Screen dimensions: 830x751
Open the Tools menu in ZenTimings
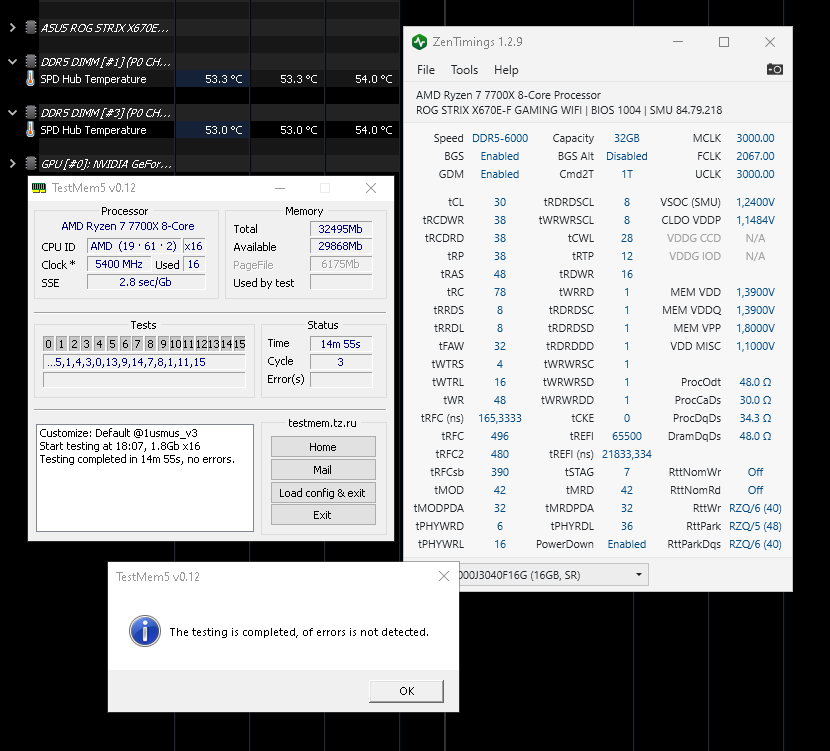tap(464, 70)
